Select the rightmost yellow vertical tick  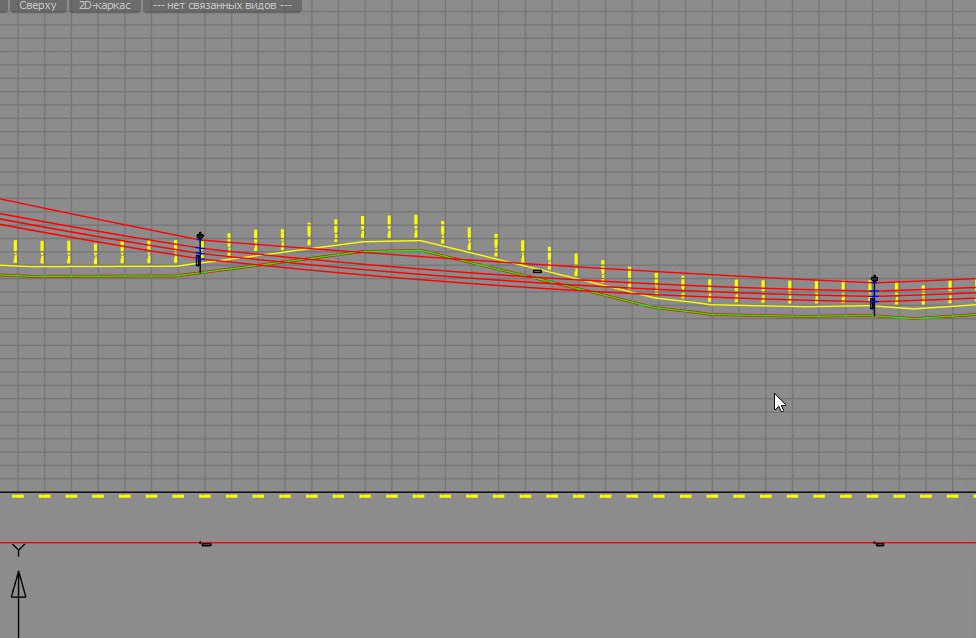[x=950, y=292]
